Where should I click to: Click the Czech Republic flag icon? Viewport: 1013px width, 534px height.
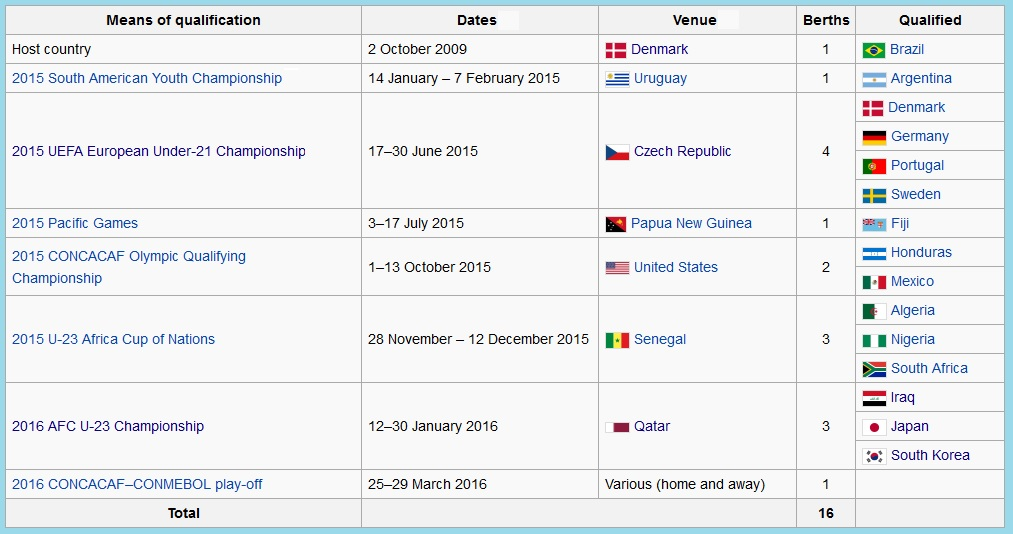[617, 152]
